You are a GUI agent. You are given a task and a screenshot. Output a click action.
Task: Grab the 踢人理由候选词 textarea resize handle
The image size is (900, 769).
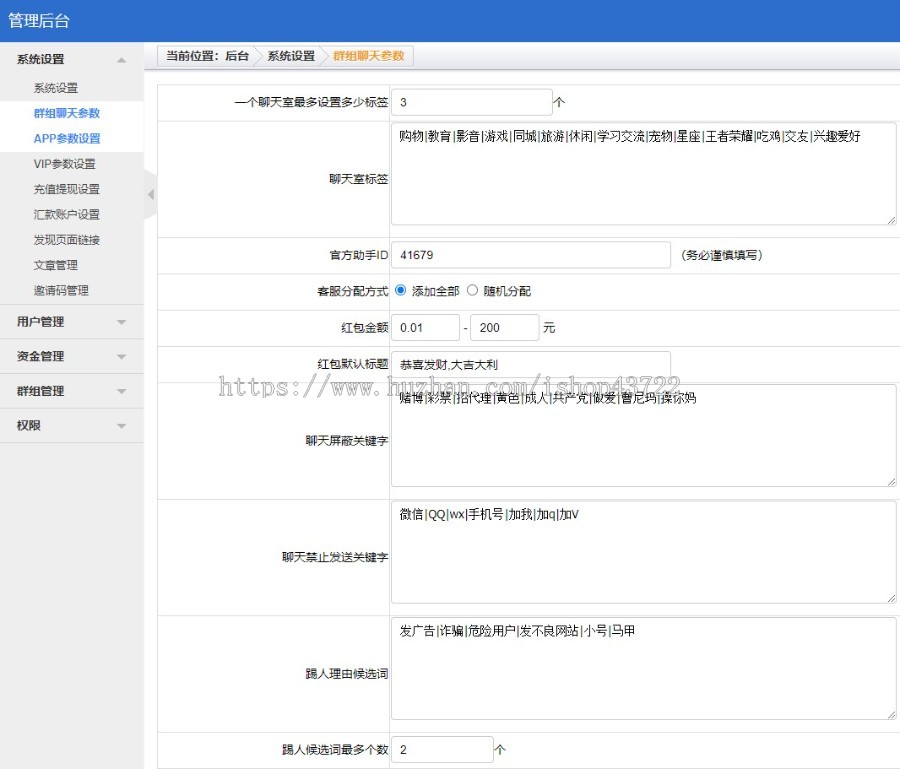891,716
